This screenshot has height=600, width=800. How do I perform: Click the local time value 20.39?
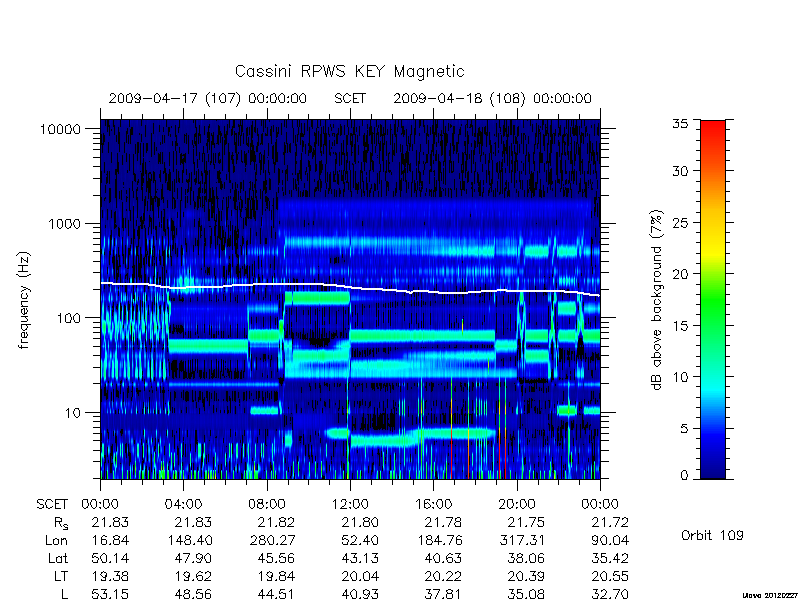point(526,577)
